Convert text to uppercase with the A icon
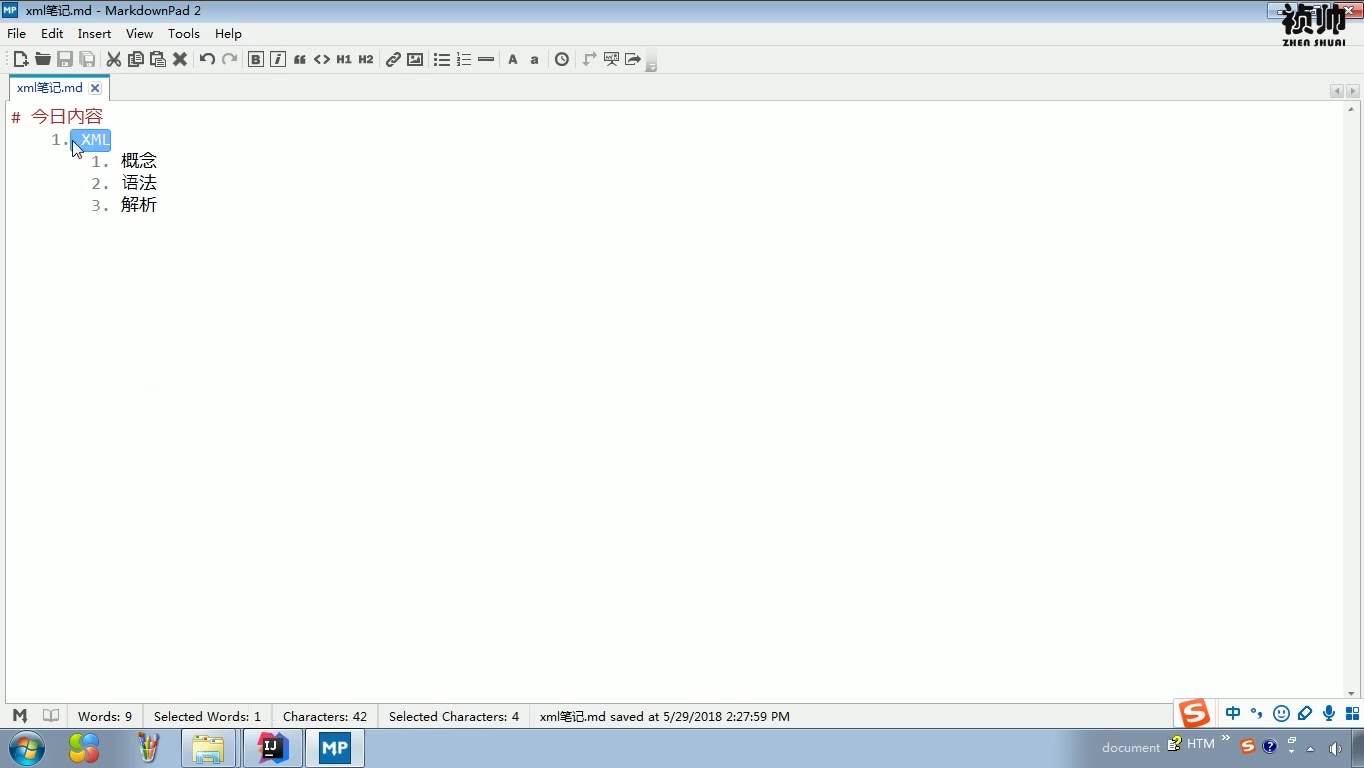Image resolution: width=1364 pixels, height=768 pixels. click(x=512, y=59)
